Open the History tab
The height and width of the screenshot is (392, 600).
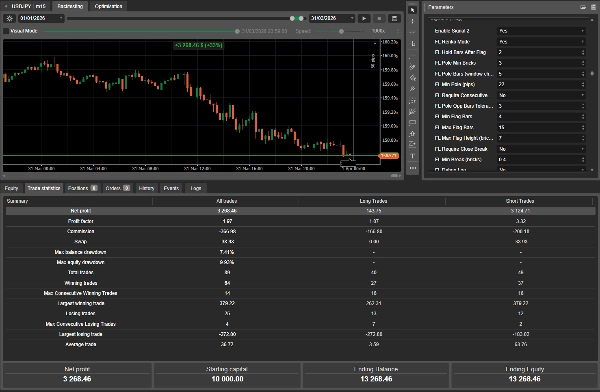(x=146, y=188)
